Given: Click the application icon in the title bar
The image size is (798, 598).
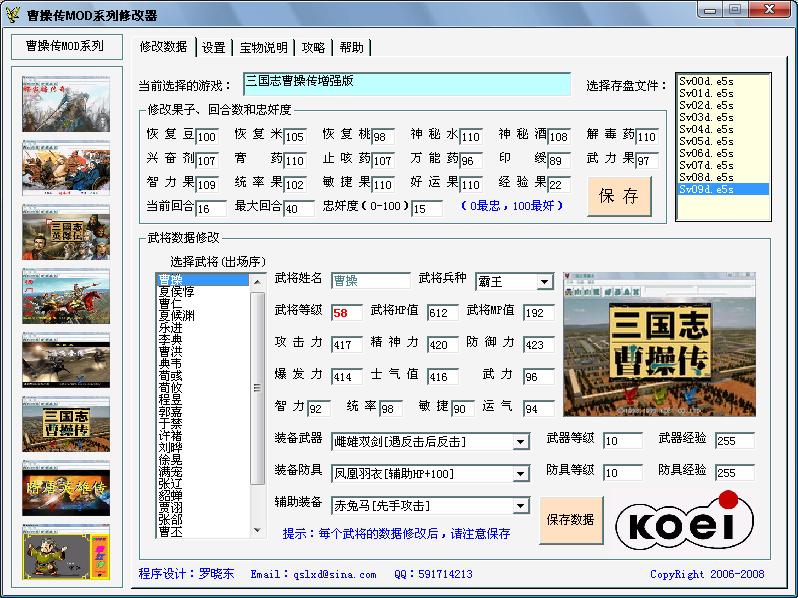Looking at the screenshot, I should pyautogui.click(x=13, y=10).
